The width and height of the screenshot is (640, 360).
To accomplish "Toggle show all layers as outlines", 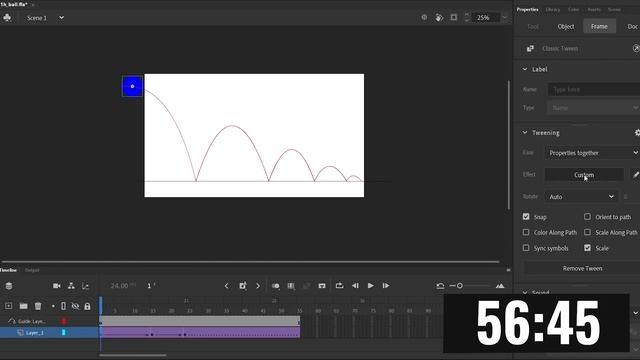I will 64,306.
